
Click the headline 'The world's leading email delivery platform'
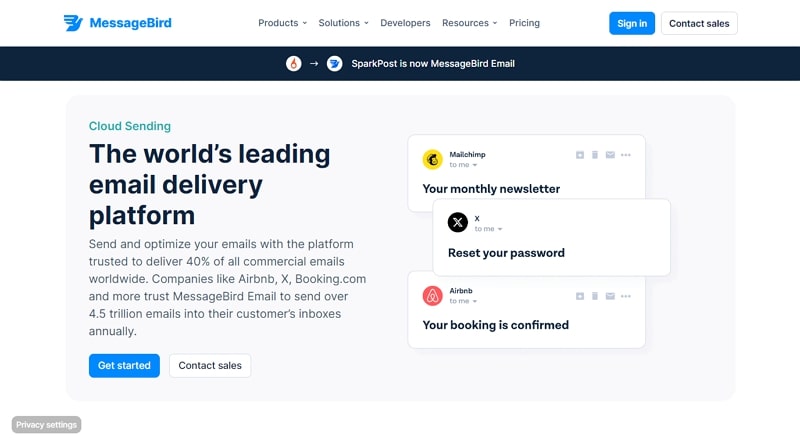coord(210,184)
